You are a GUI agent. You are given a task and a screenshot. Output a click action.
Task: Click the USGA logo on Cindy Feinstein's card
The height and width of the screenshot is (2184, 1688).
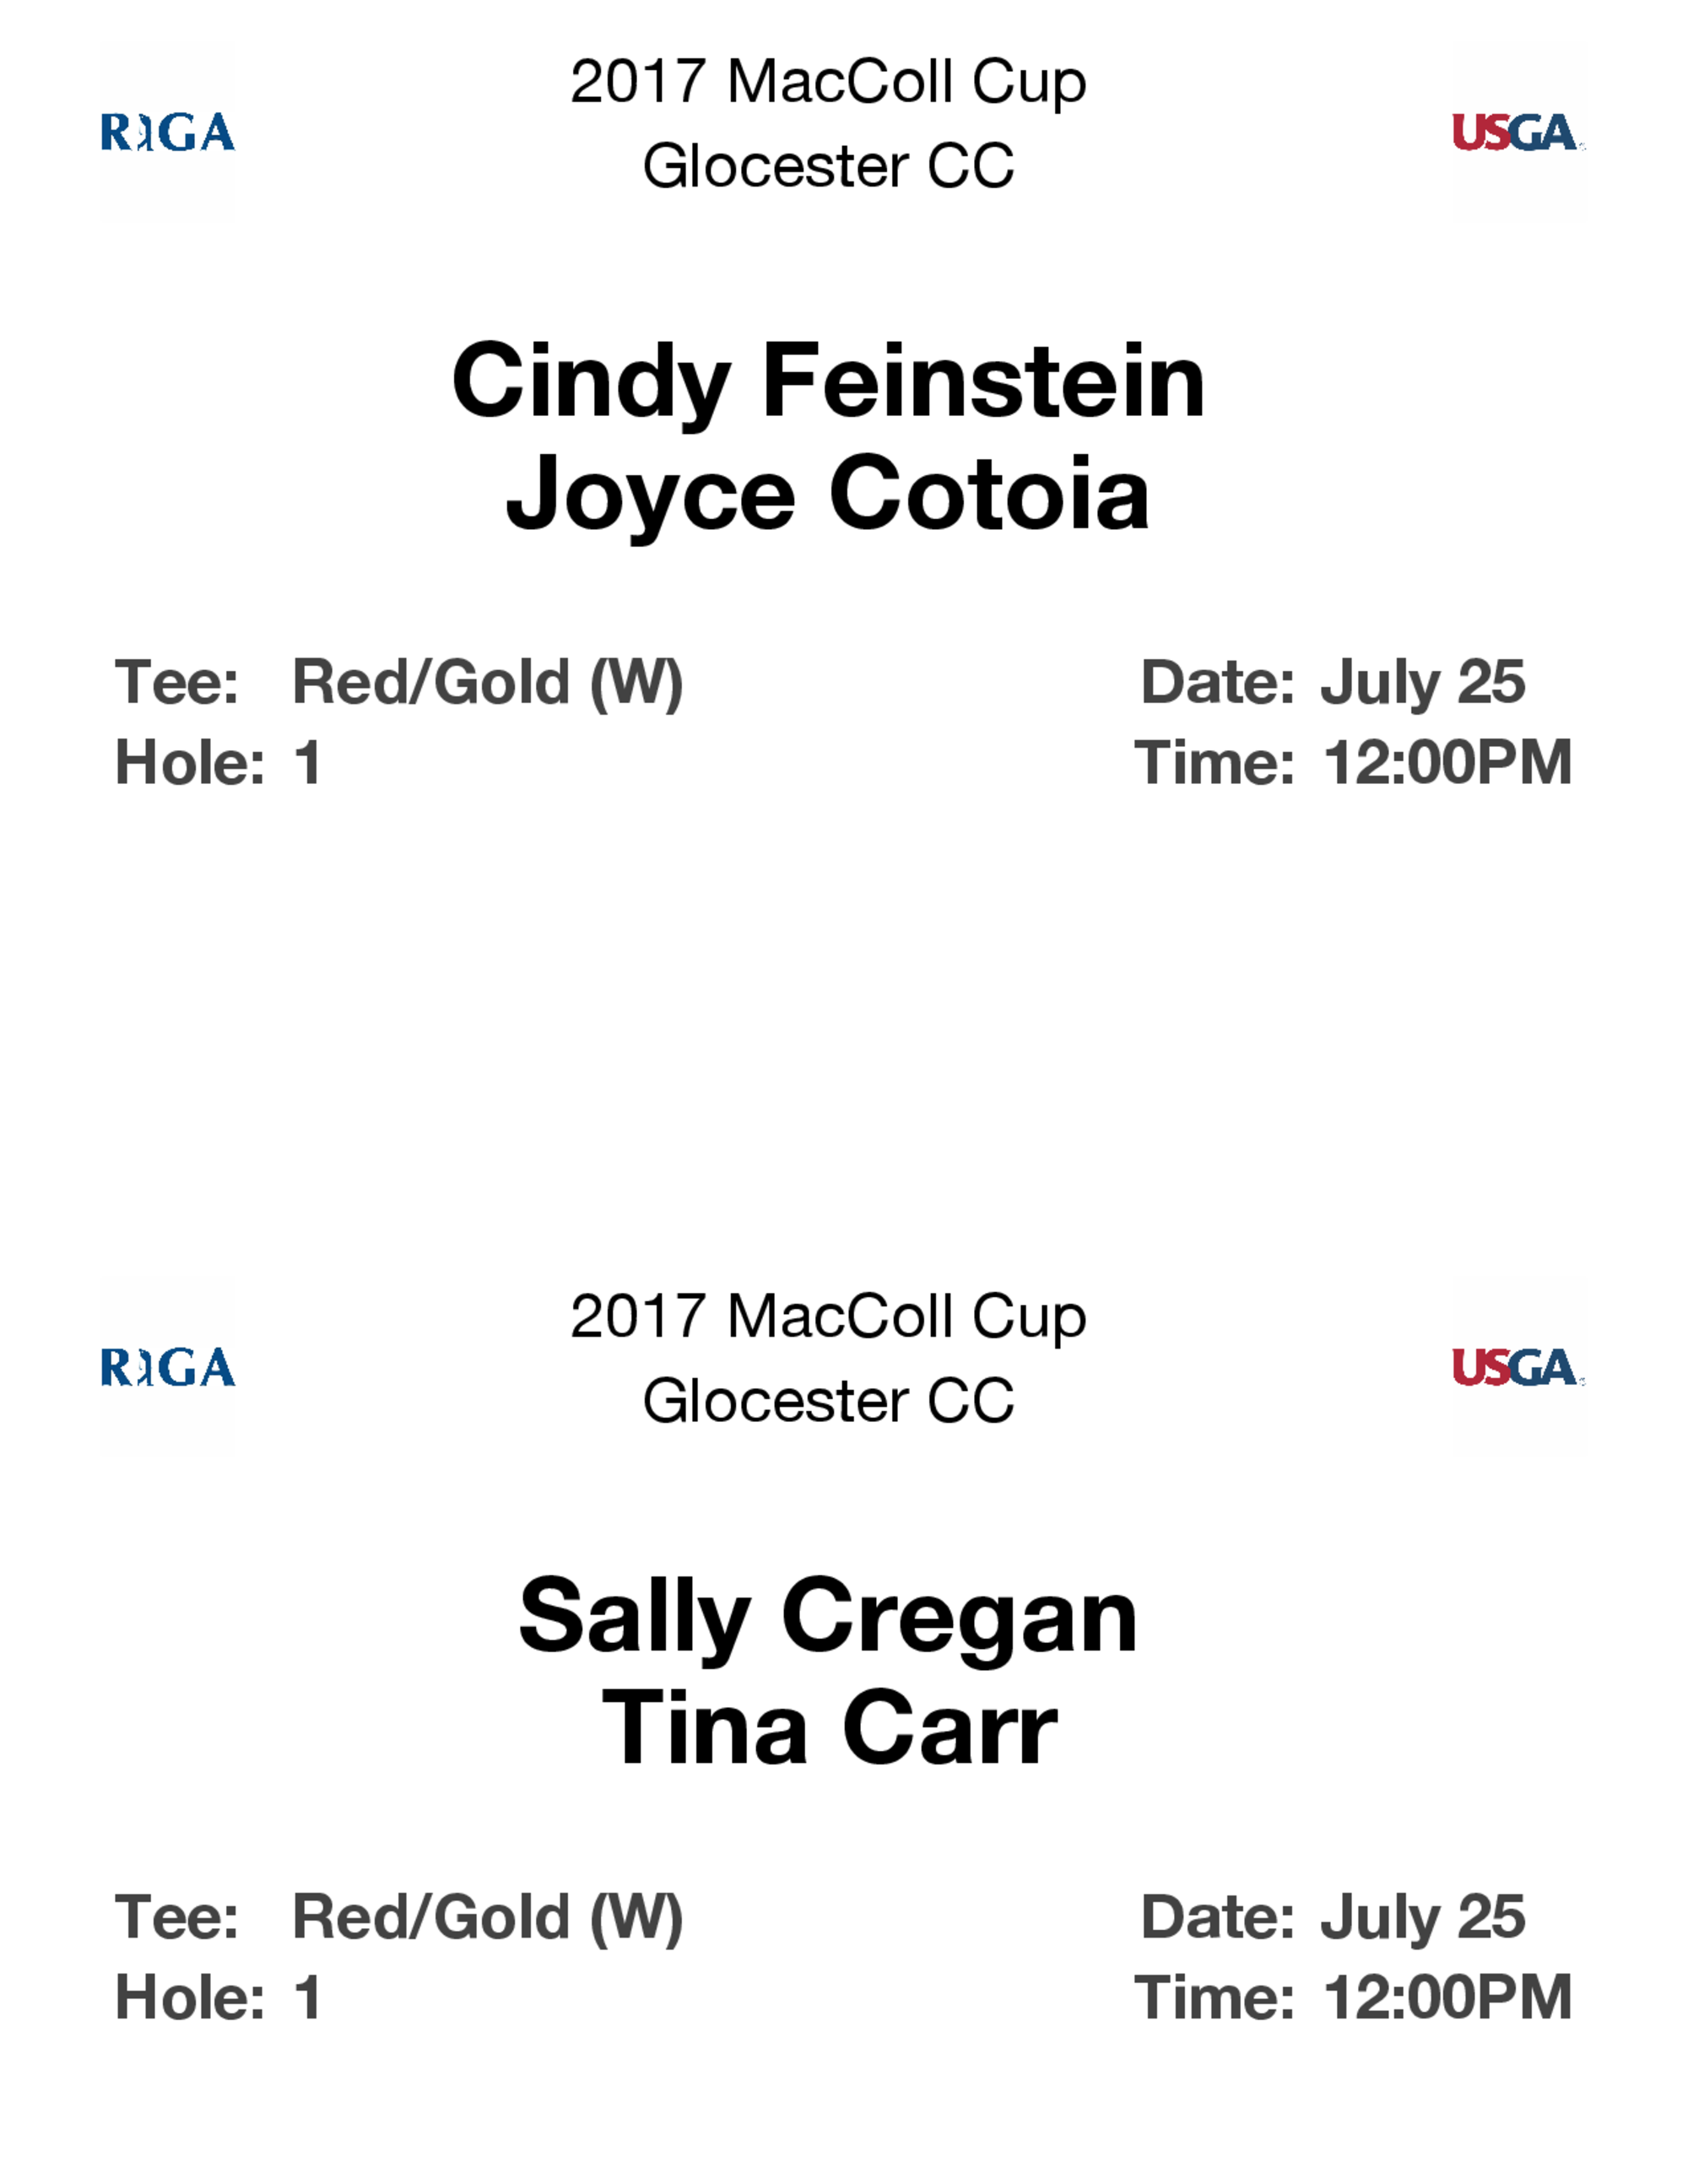tap(1516, 133)
